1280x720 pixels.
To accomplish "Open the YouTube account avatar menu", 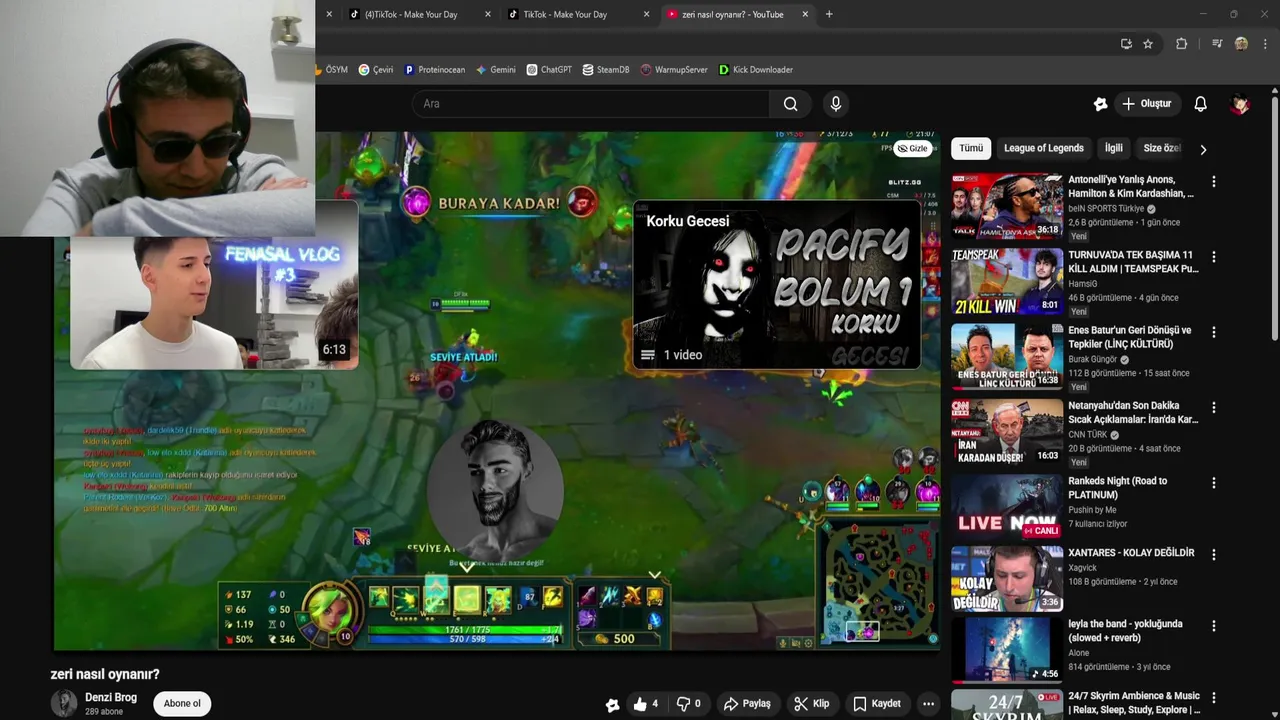I will pos(1240,104).
